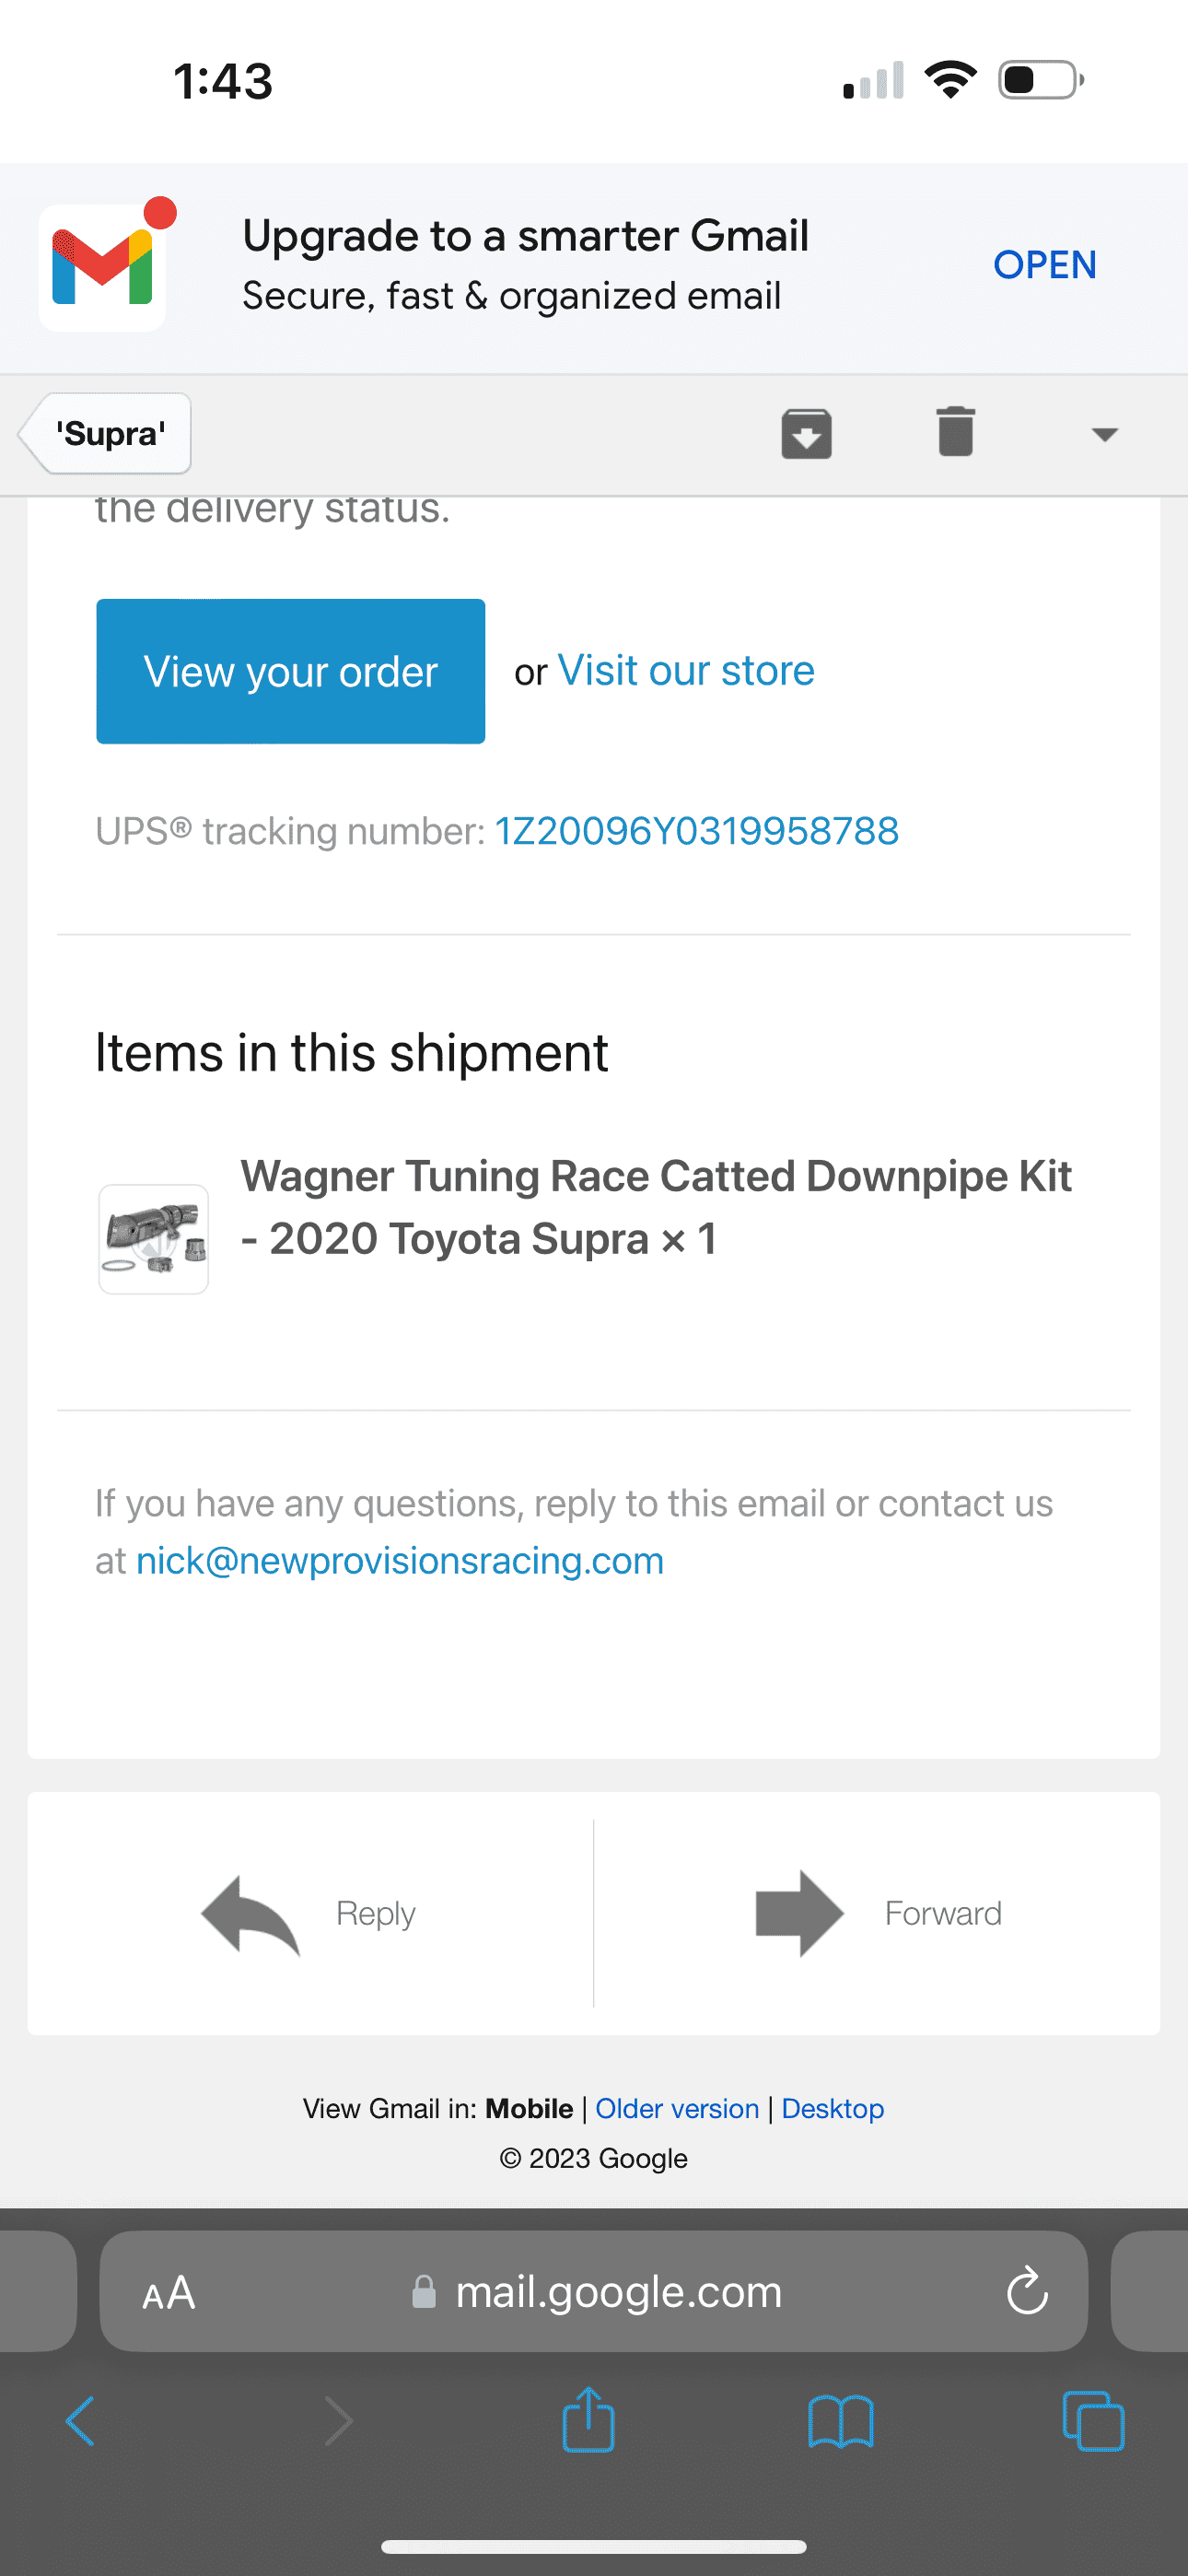Show Safari's open tabs overview
This screenshot has width=1188, height=2576.
point(1093,2421)
